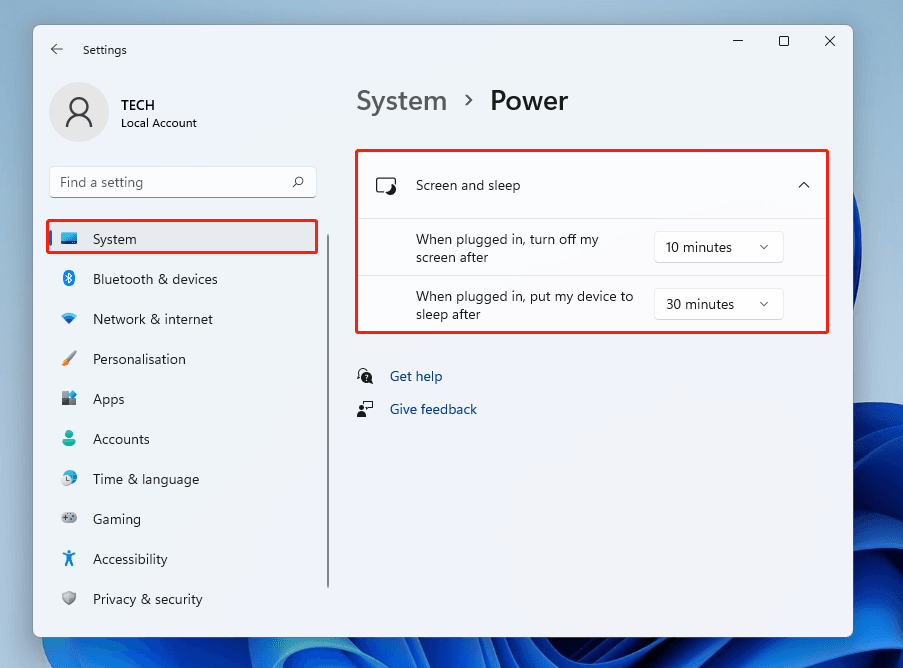Click the Get help link
This screenshot has height=668, width=903.
[416, 376]
